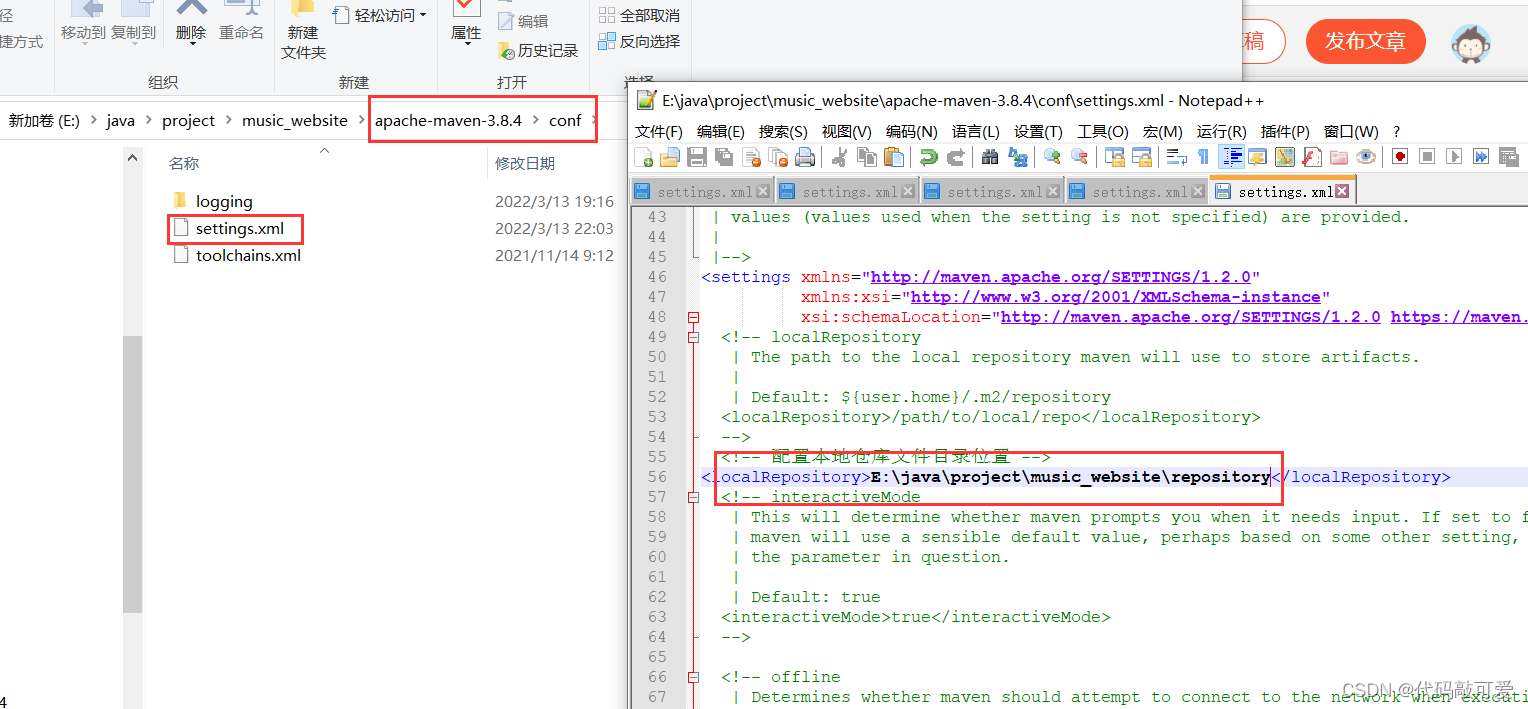Click 历史记录 in Explorer ribbon
The image size is (1528, 709).
pyautogui.click(x=537, y=50)
